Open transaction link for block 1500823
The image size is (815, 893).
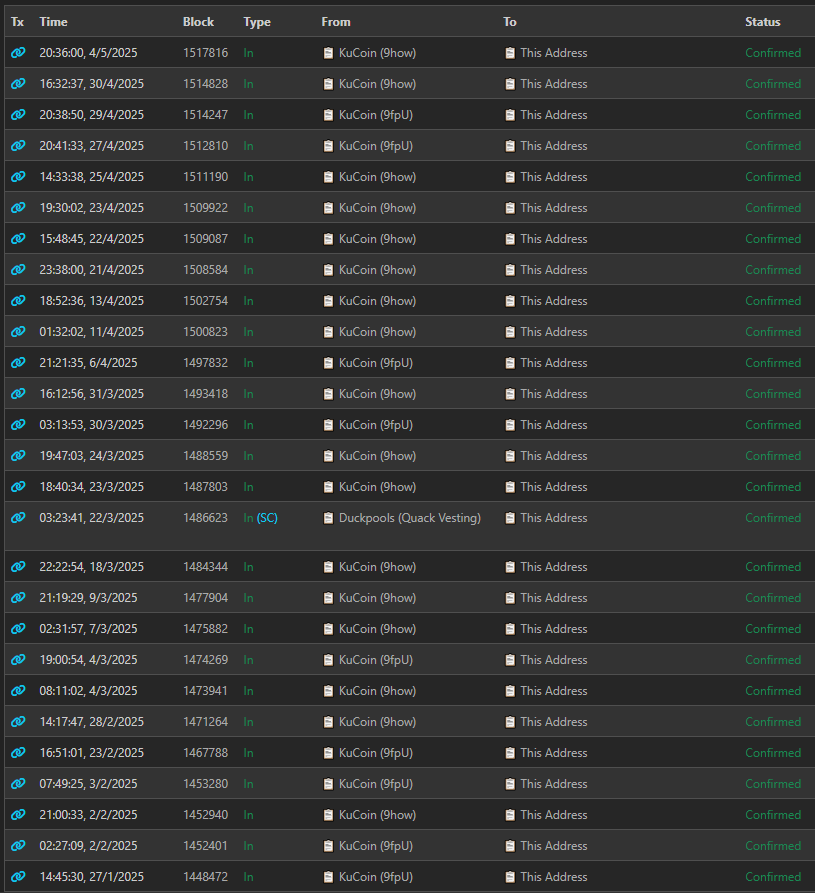[x=18, y=331]
